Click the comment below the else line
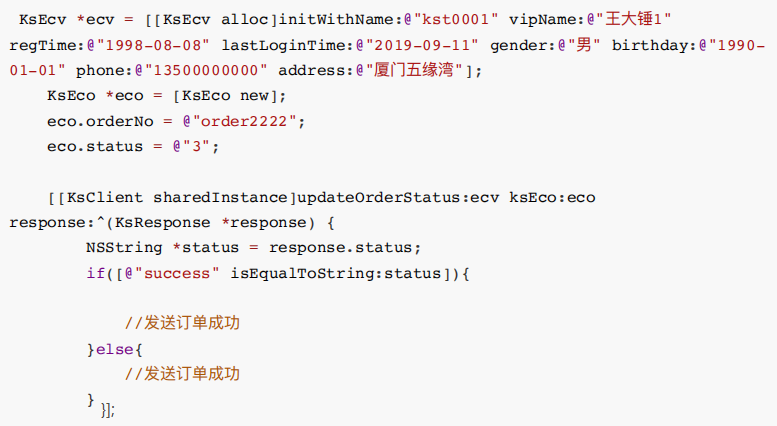 tap(183, 374)
